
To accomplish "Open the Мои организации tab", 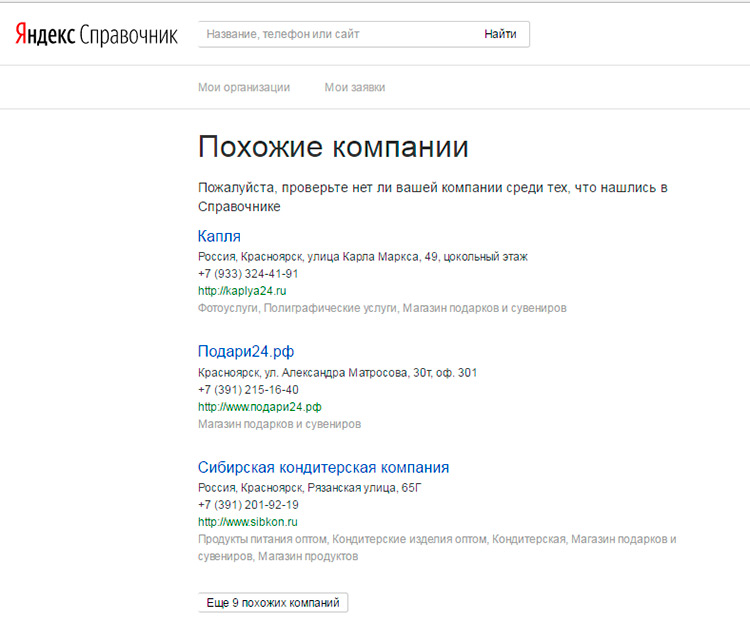I will tap(244, 87).
